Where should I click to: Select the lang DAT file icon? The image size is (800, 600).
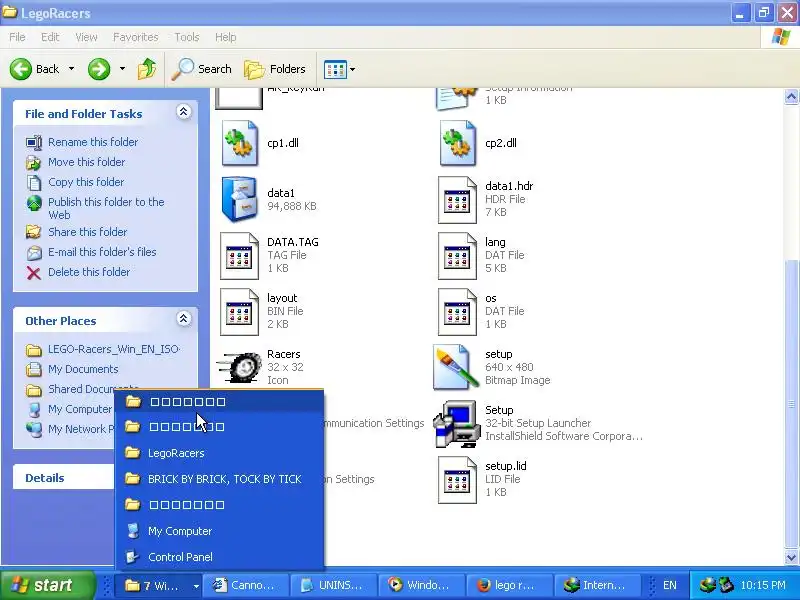pos(457,256)
